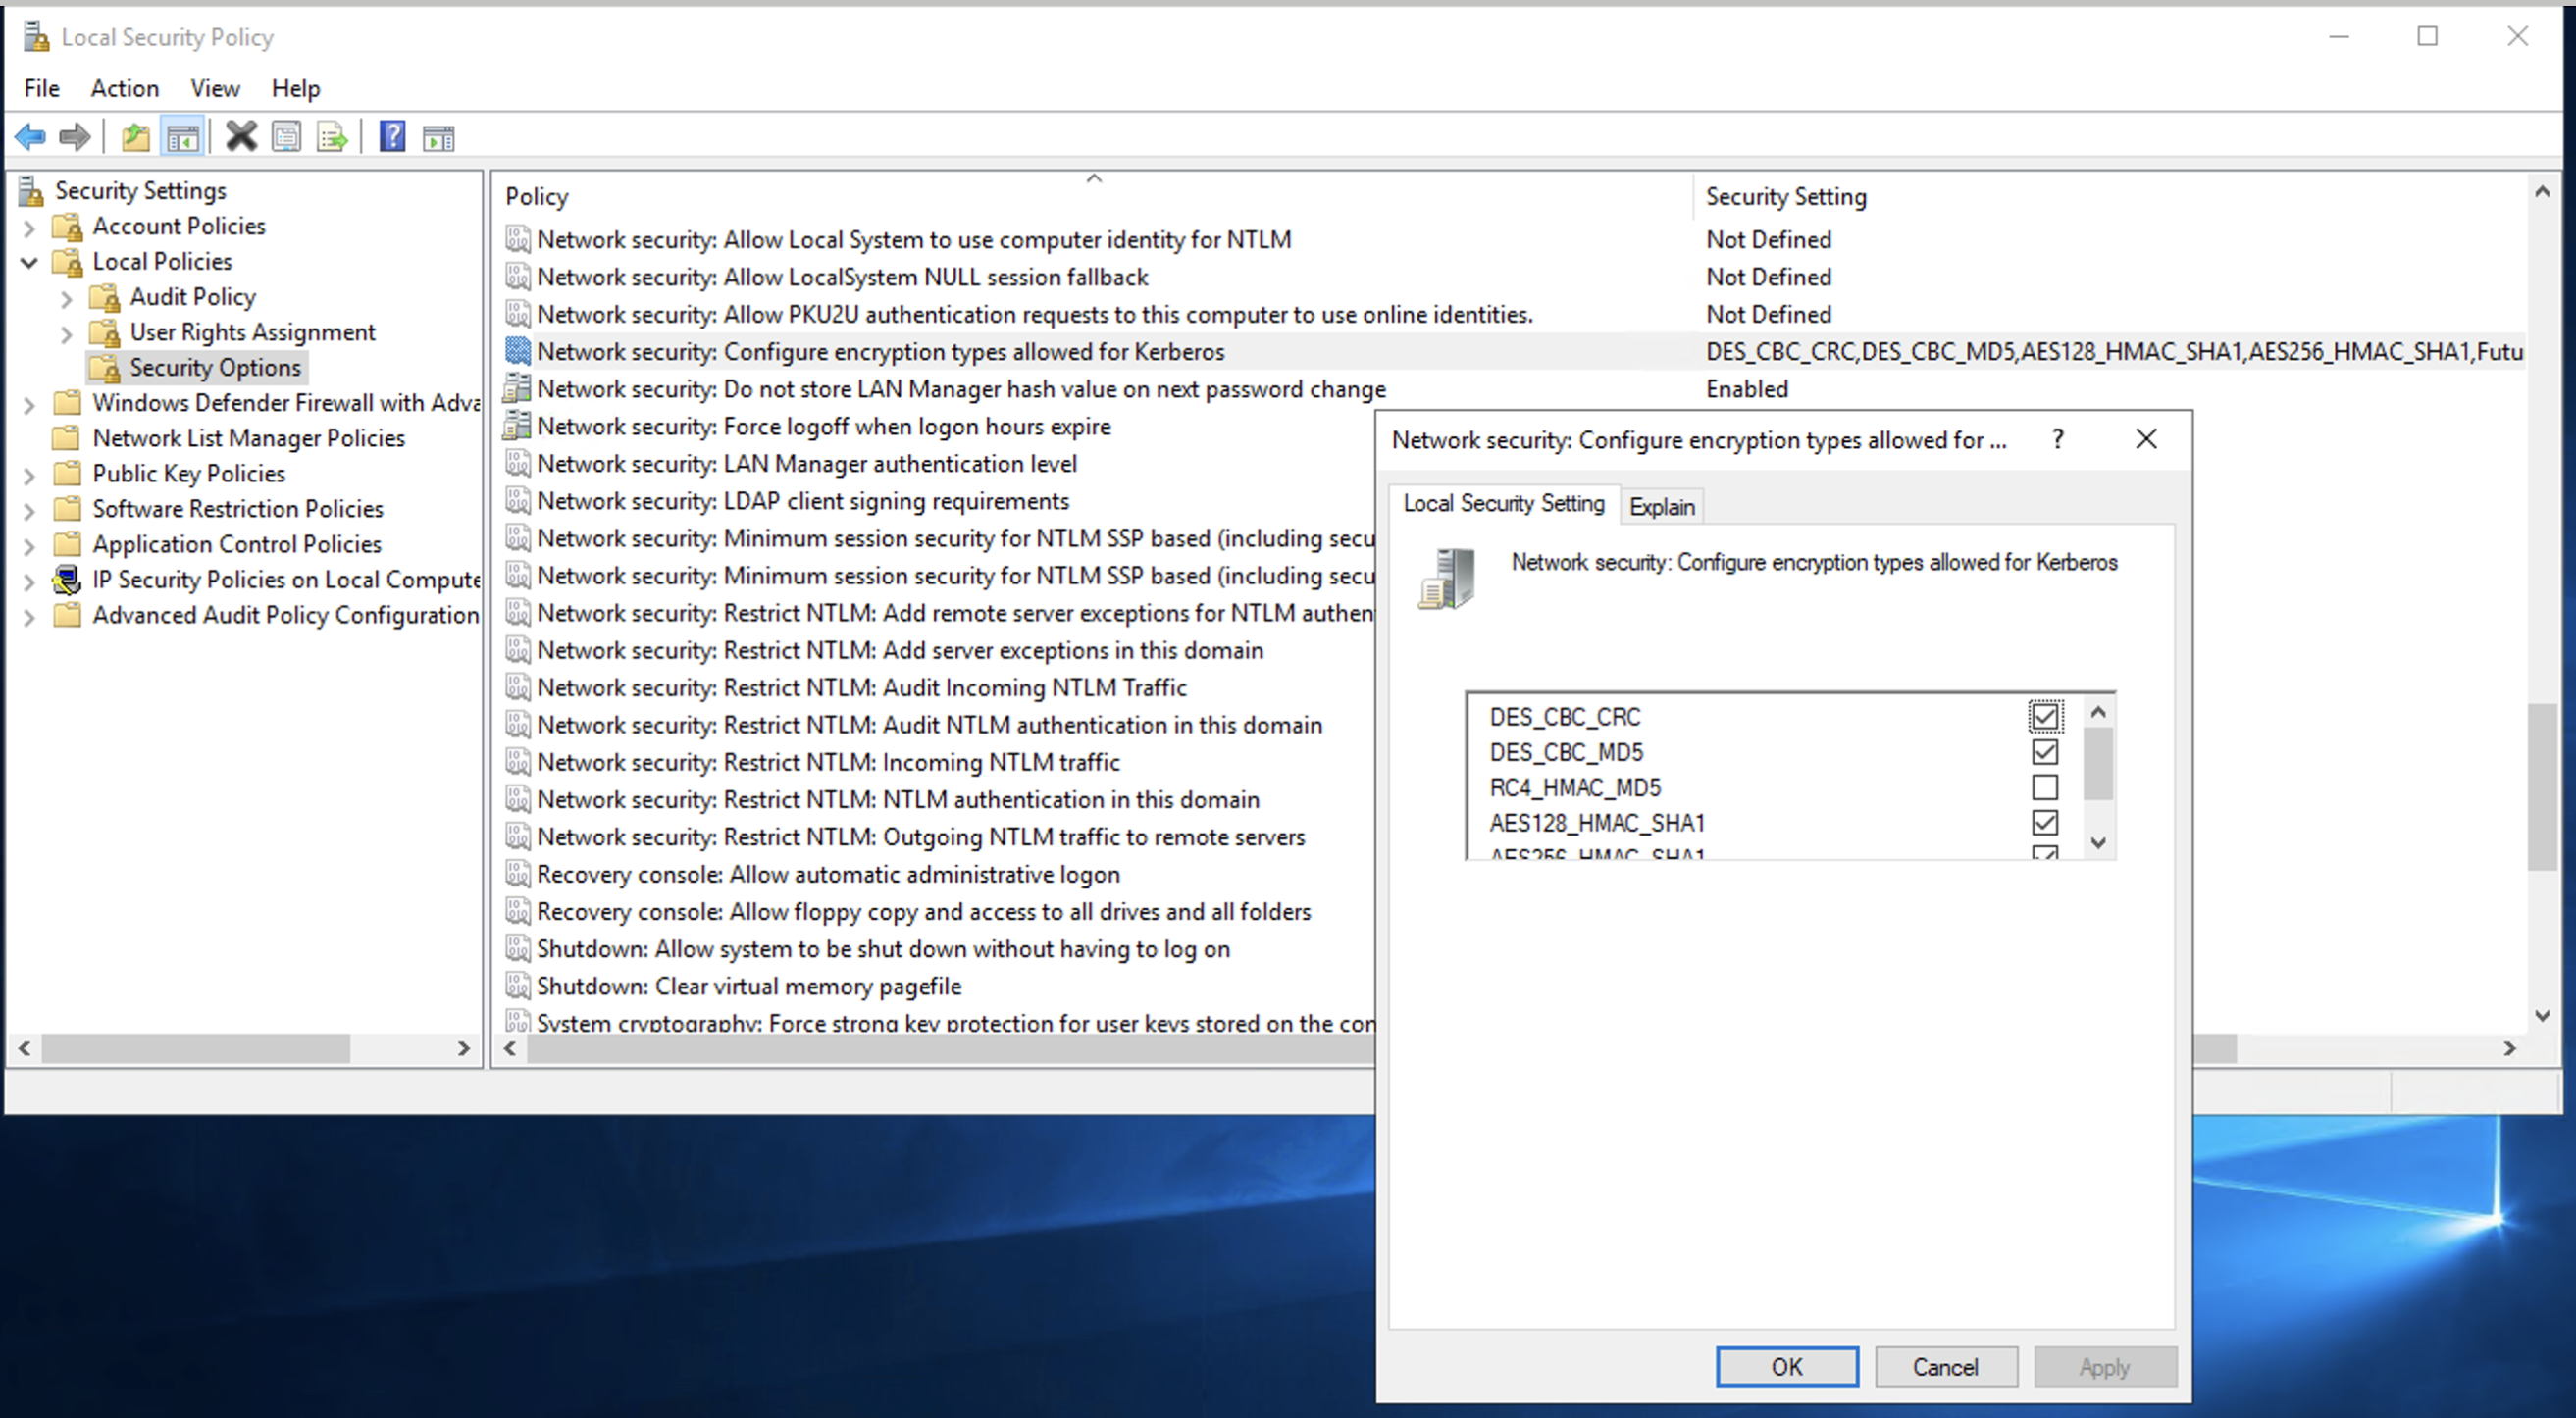Click the black X Delete toolbar icon

click(x=241, y=137)
